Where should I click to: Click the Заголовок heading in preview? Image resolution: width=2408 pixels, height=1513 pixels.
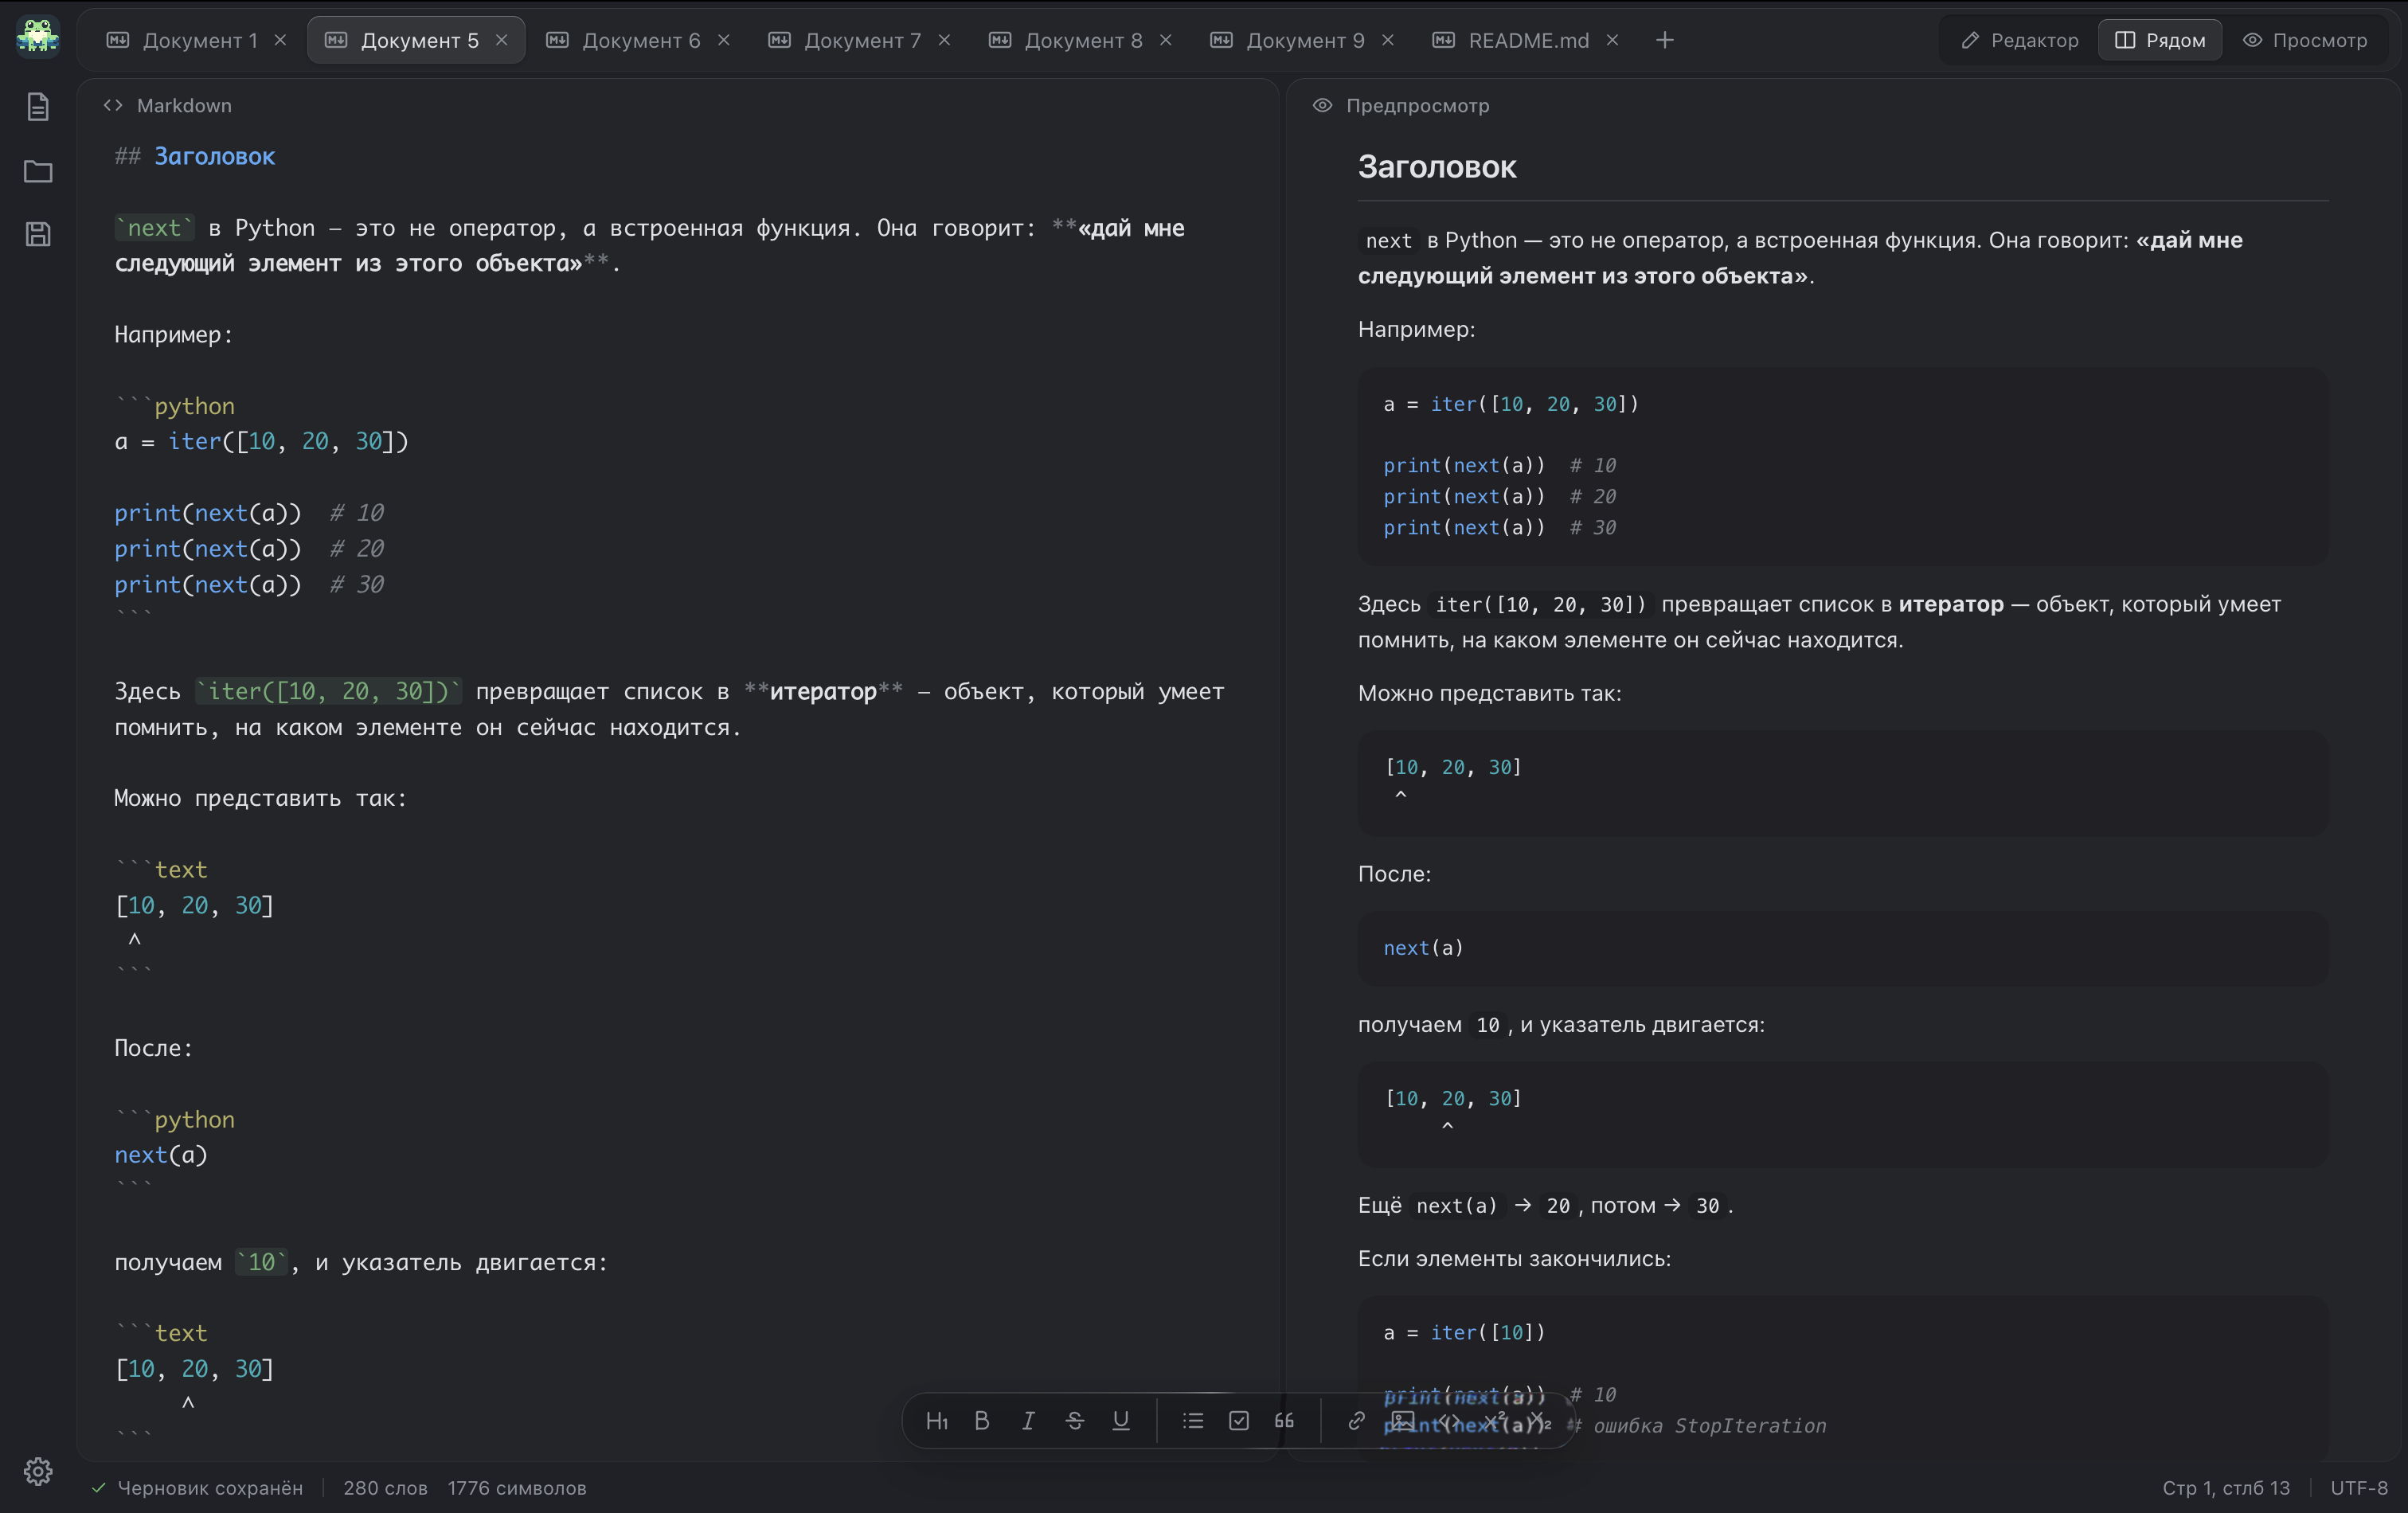tap(1437, 167)
